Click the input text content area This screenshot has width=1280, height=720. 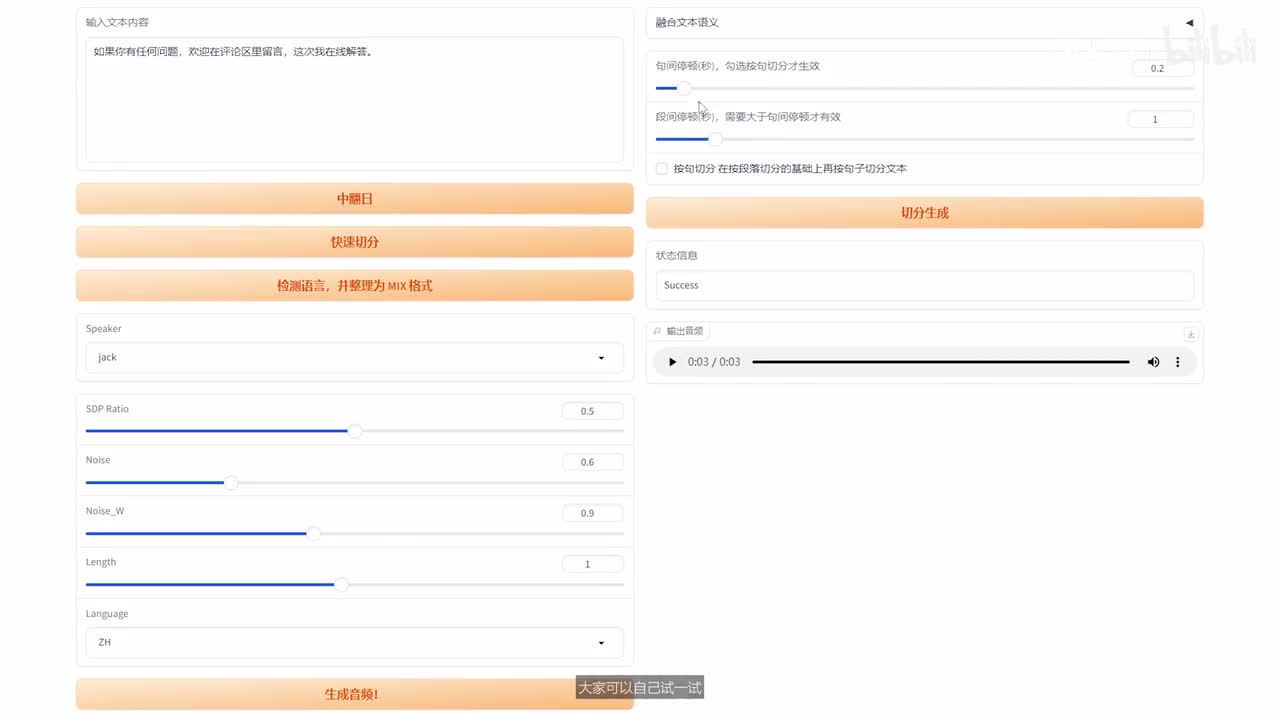354,100
